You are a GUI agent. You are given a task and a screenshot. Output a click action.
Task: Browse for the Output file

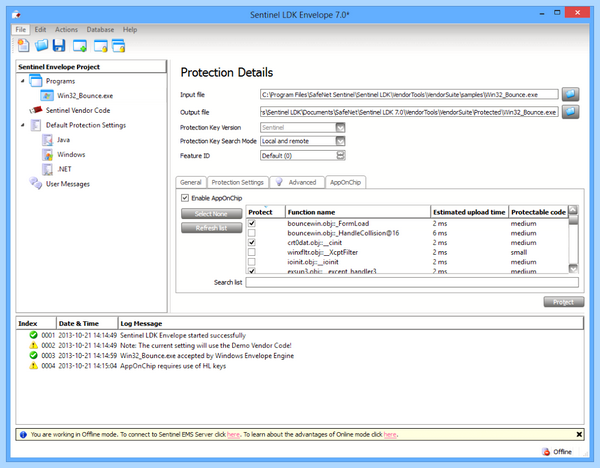[x=570, y=112]
